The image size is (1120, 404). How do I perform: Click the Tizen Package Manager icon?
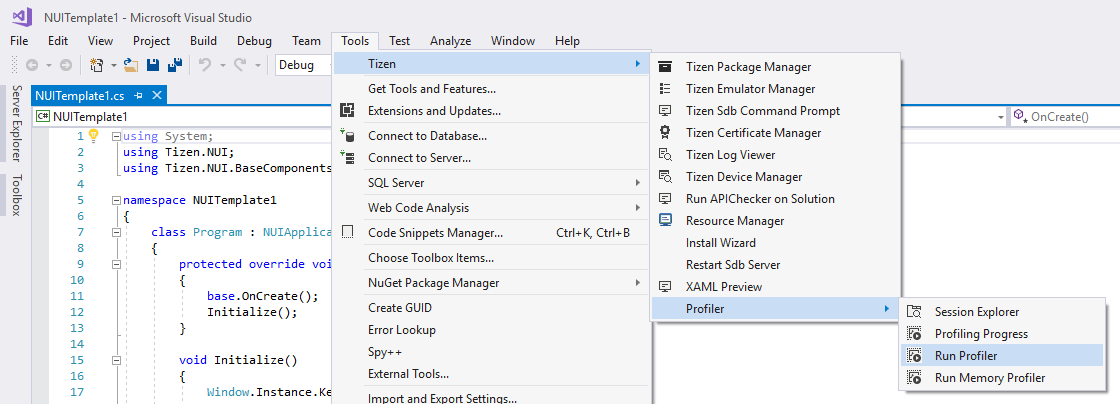pos(665,67)
